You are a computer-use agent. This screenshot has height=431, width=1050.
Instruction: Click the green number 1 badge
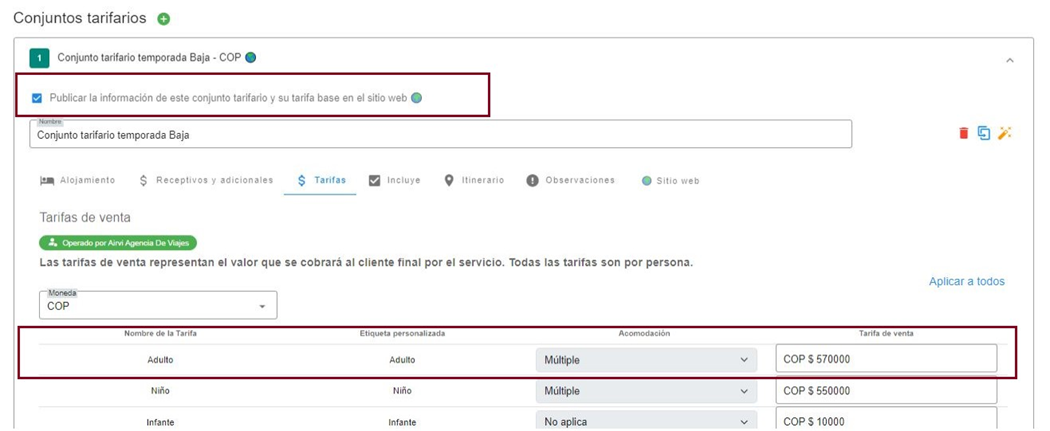click(x=39, y=59)
